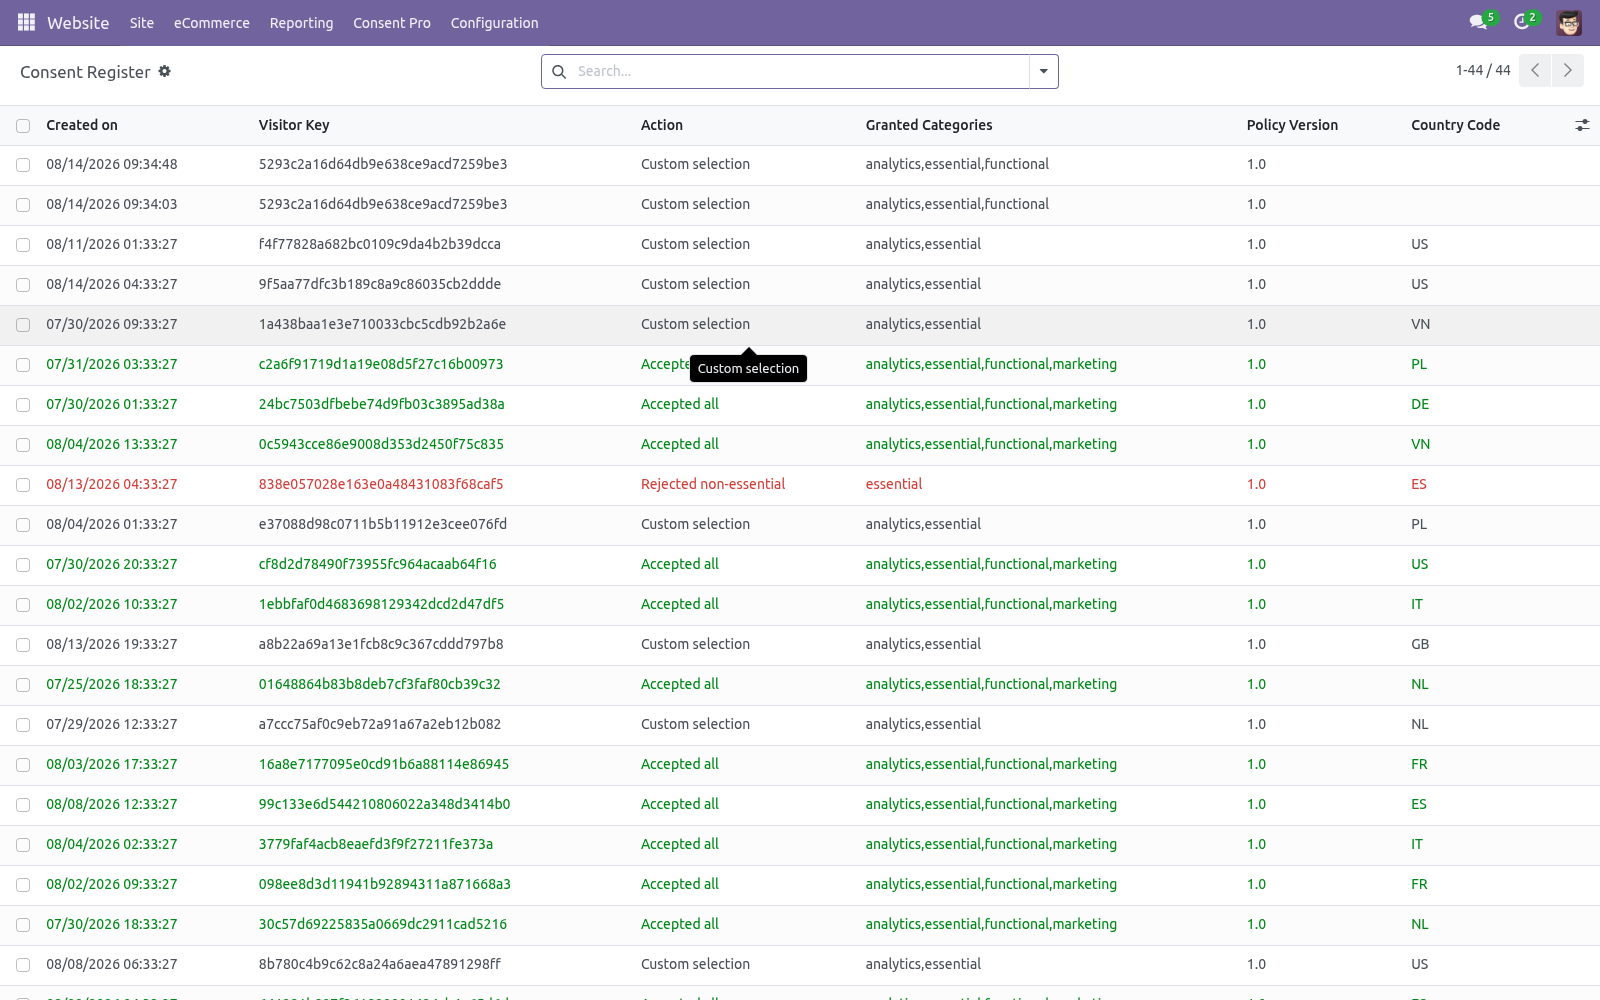
Task: Click the GB country code cell
Action: tap(1420, 644)
